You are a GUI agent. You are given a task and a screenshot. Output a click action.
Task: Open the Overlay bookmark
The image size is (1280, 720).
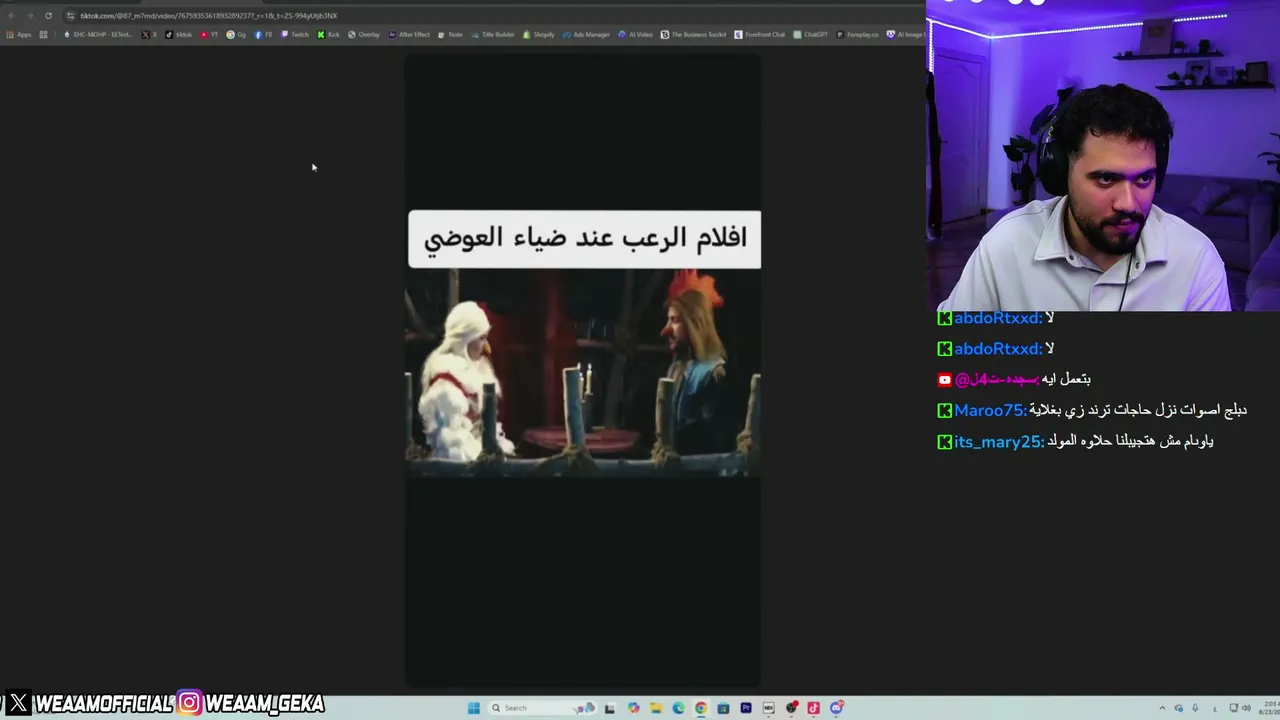[364, 35]
